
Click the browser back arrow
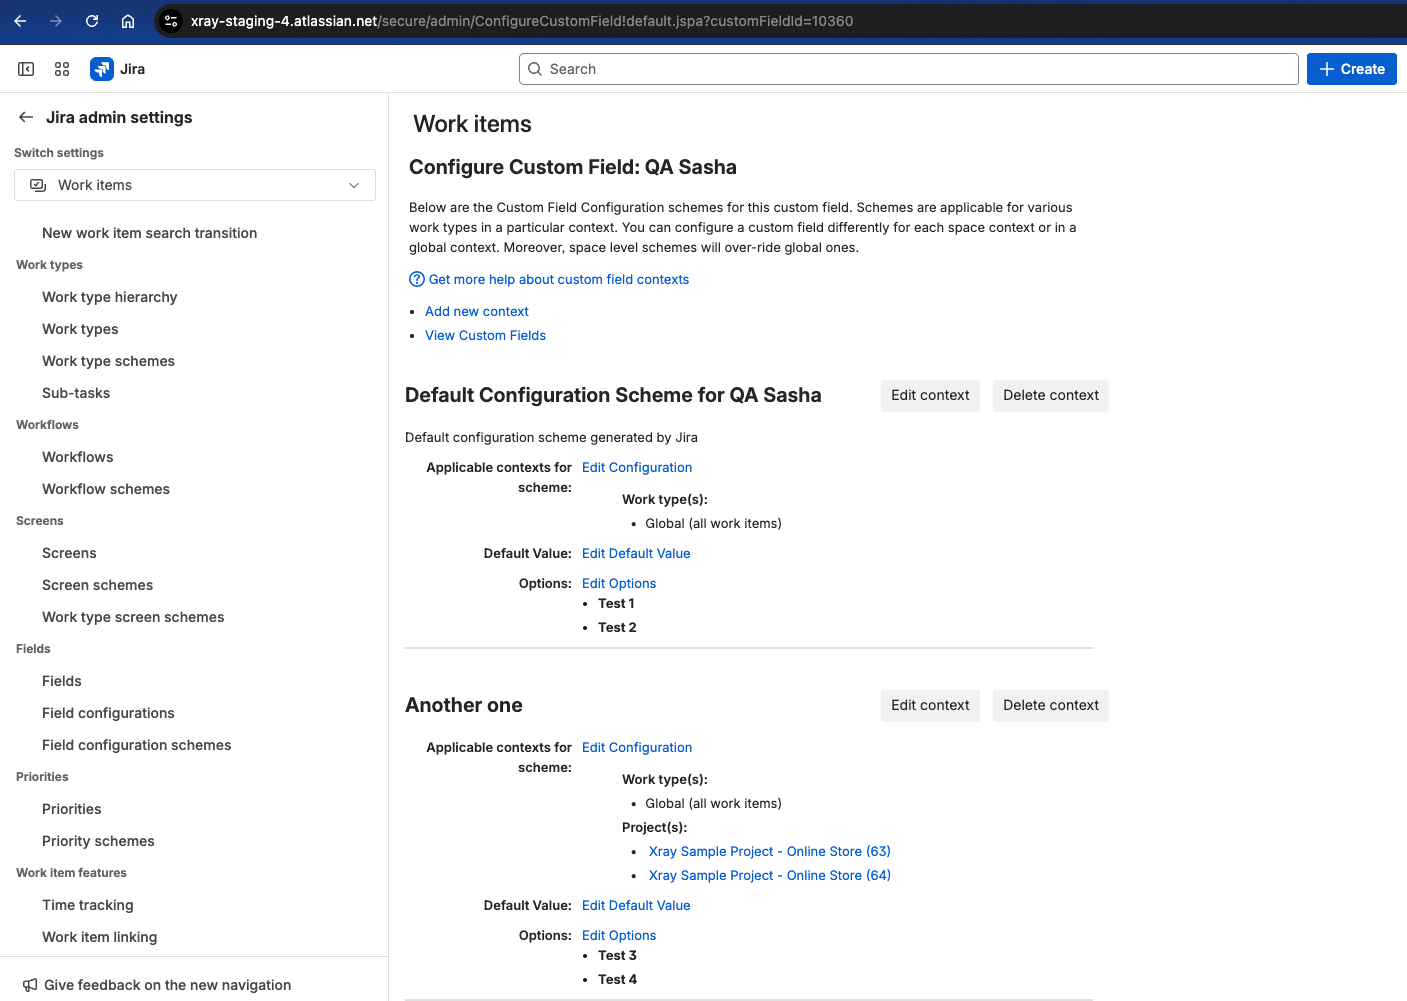(x=20, y=21)
